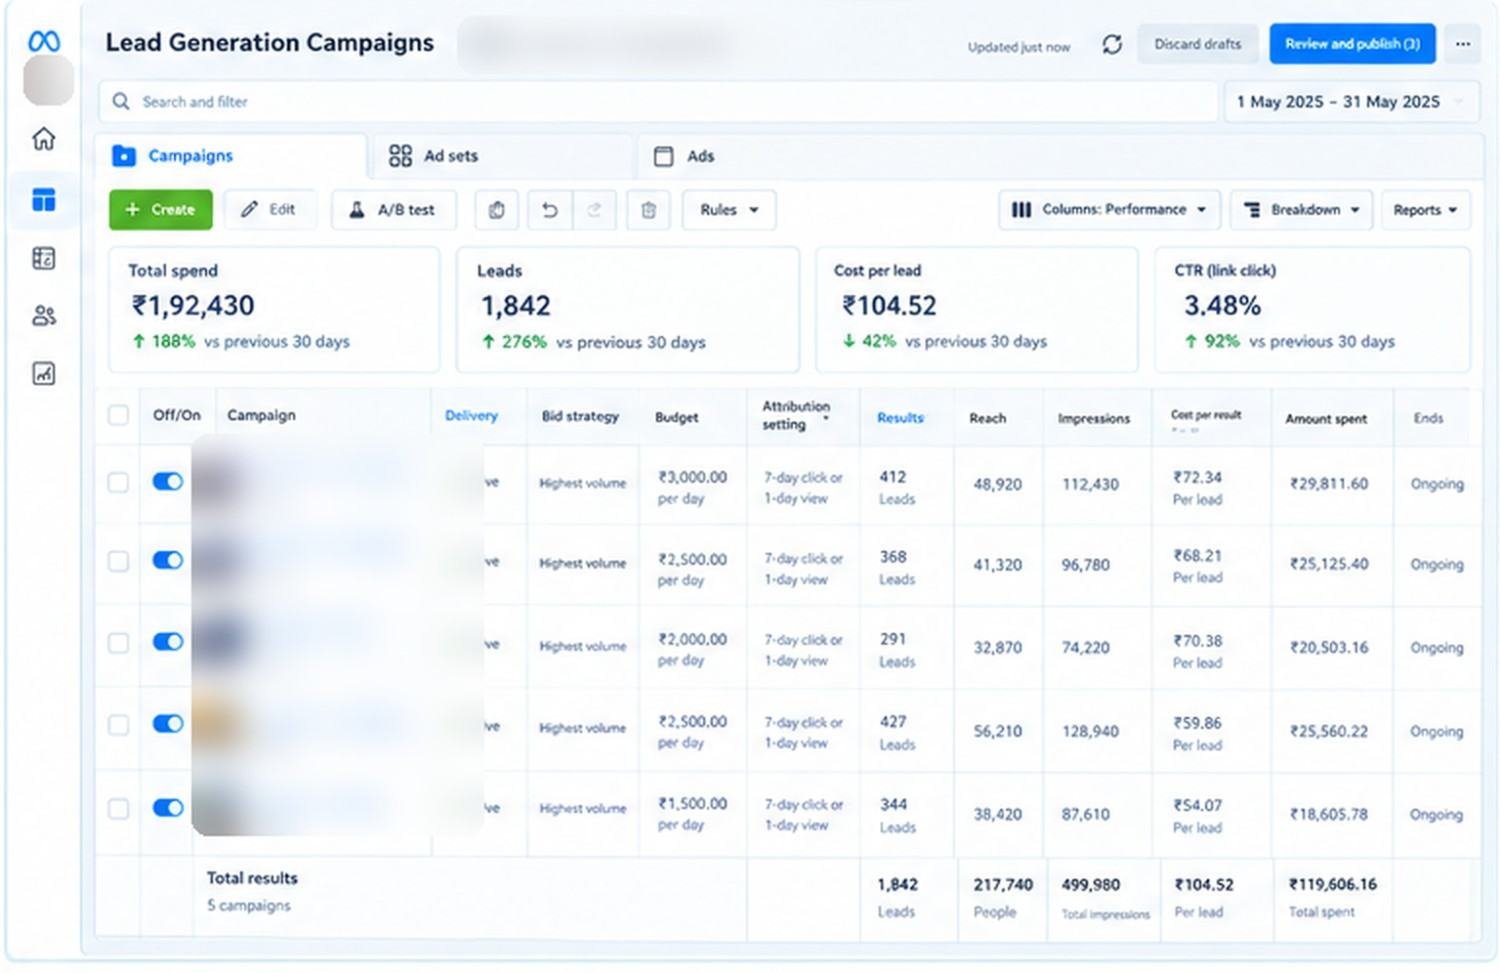
Task: Switch to the Campaigns tab
Action: [231, 156]
